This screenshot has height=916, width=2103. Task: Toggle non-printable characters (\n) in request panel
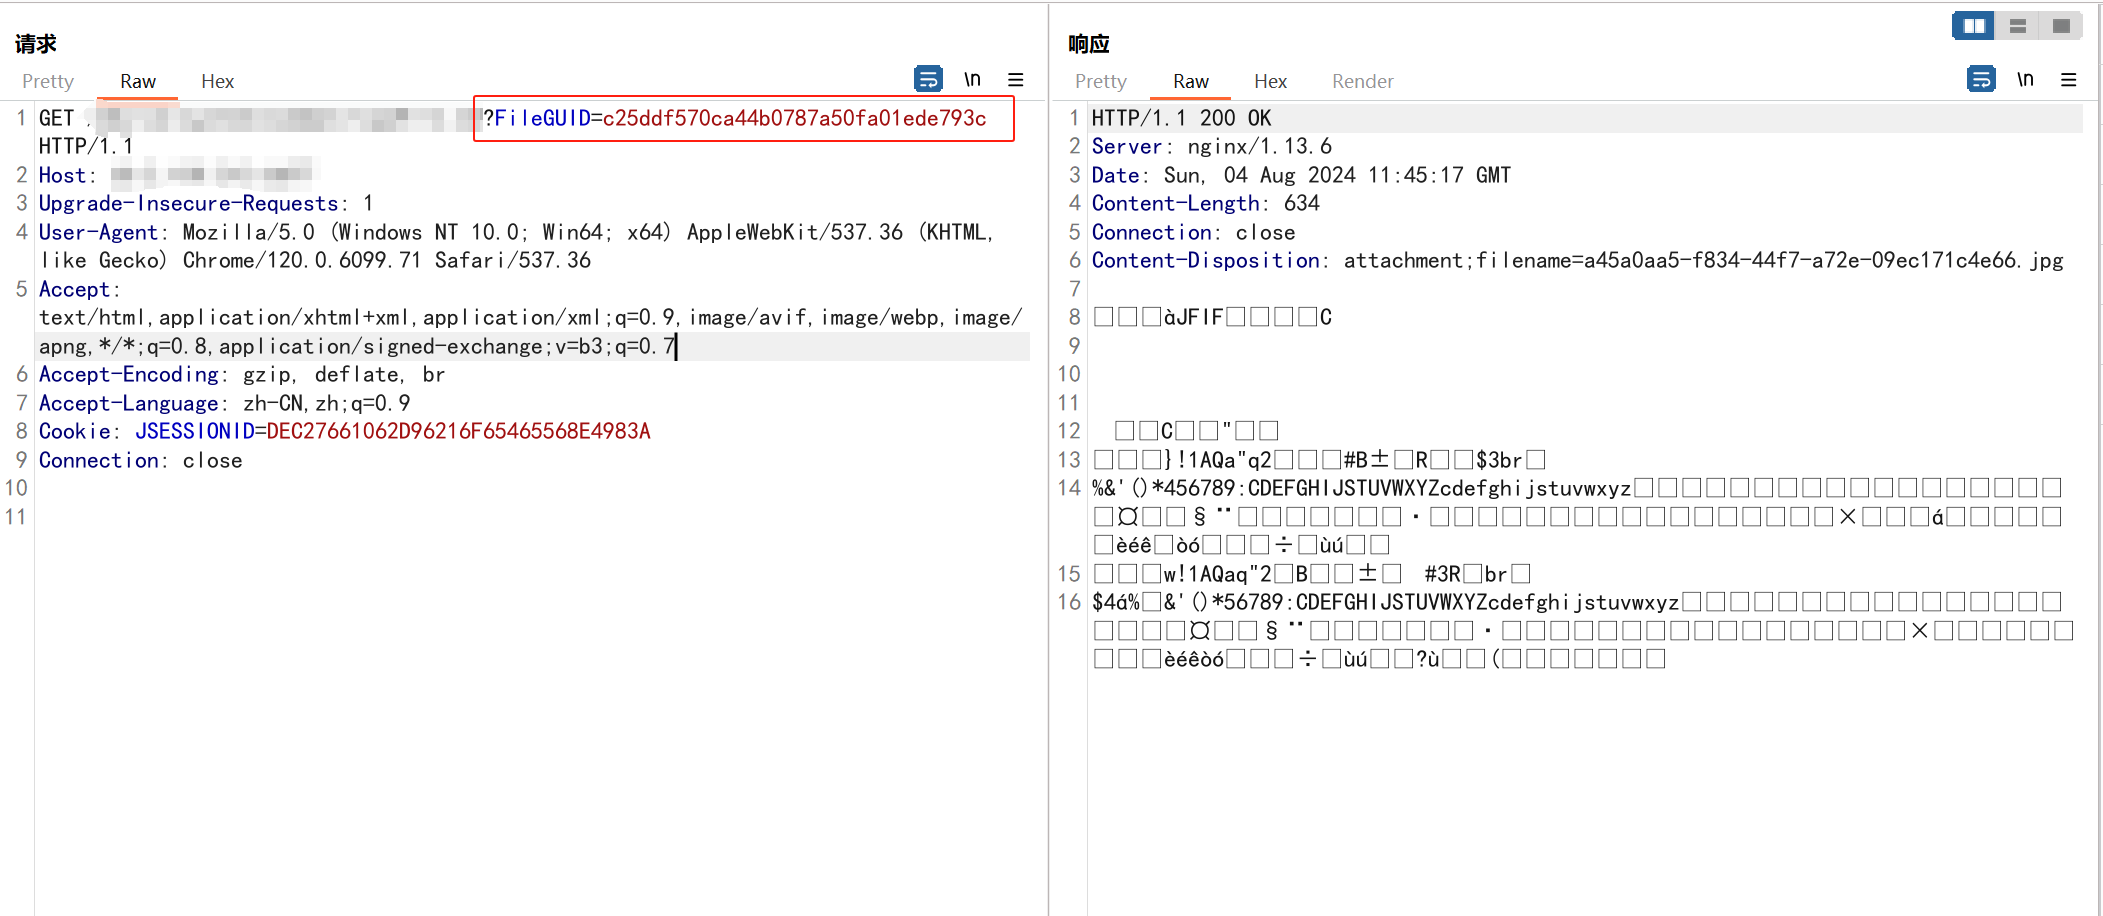point(972,79)
